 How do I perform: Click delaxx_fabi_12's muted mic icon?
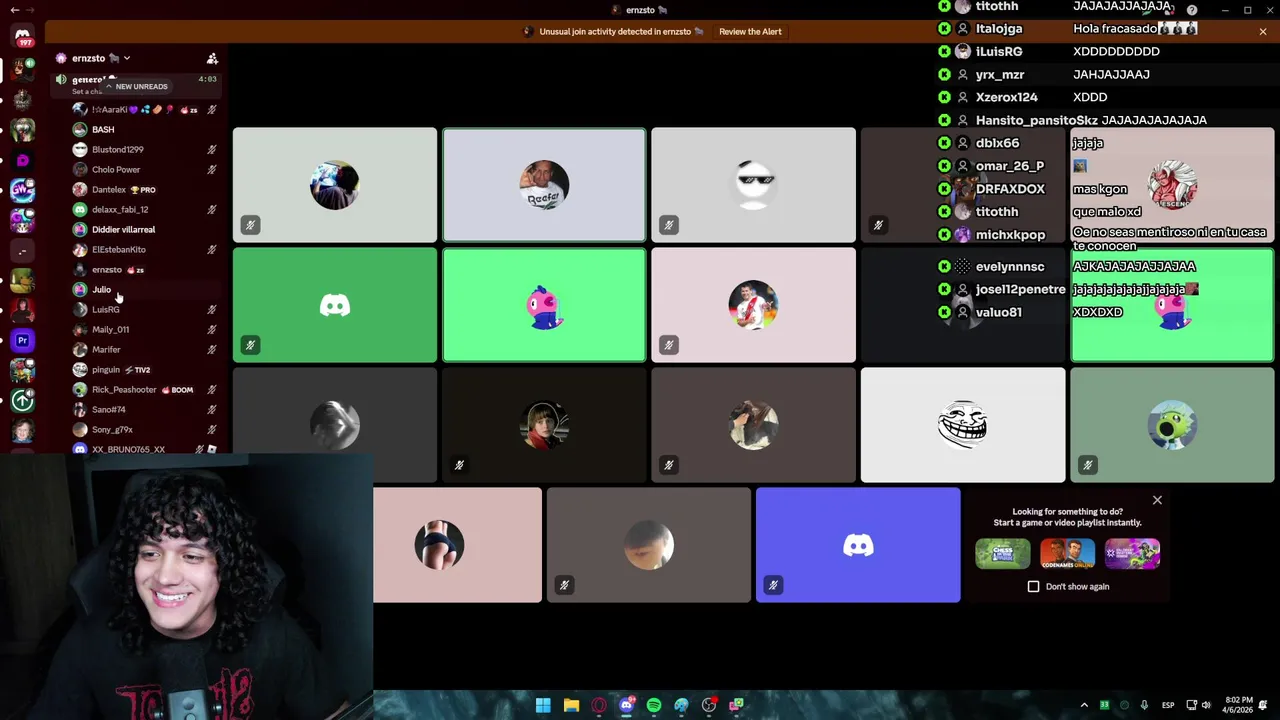tap(212, 210)
